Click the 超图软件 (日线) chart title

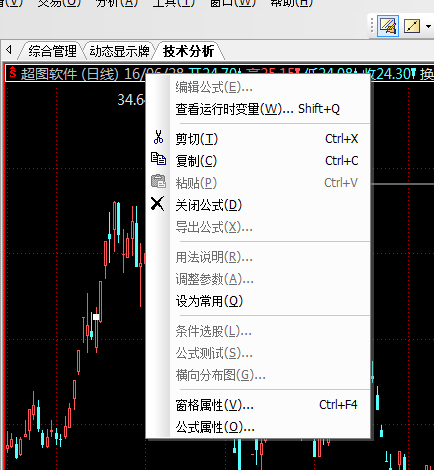coord(69,74)
